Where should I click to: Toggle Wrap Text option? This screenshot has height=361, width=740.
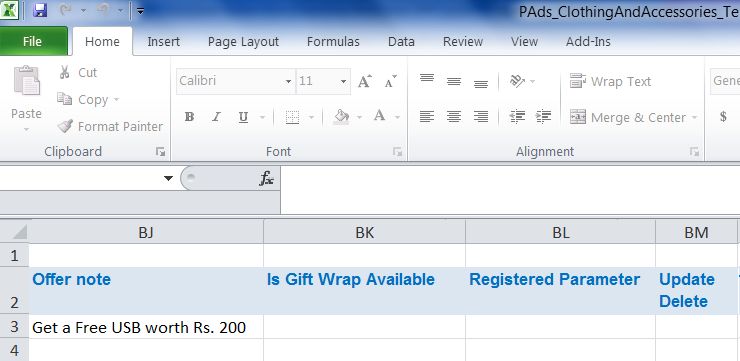point(610,81)
